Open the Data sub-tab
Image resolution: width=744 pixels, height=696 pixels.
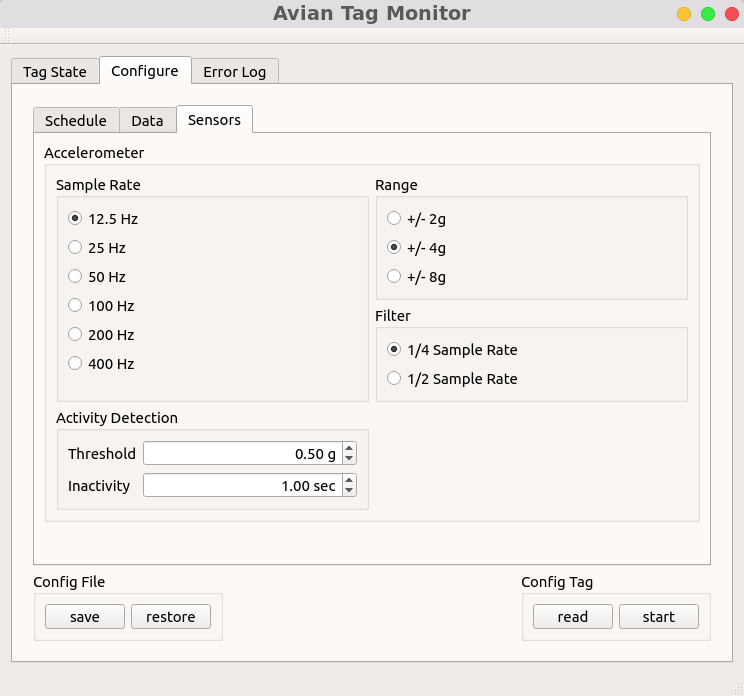(x=147, y=121)
